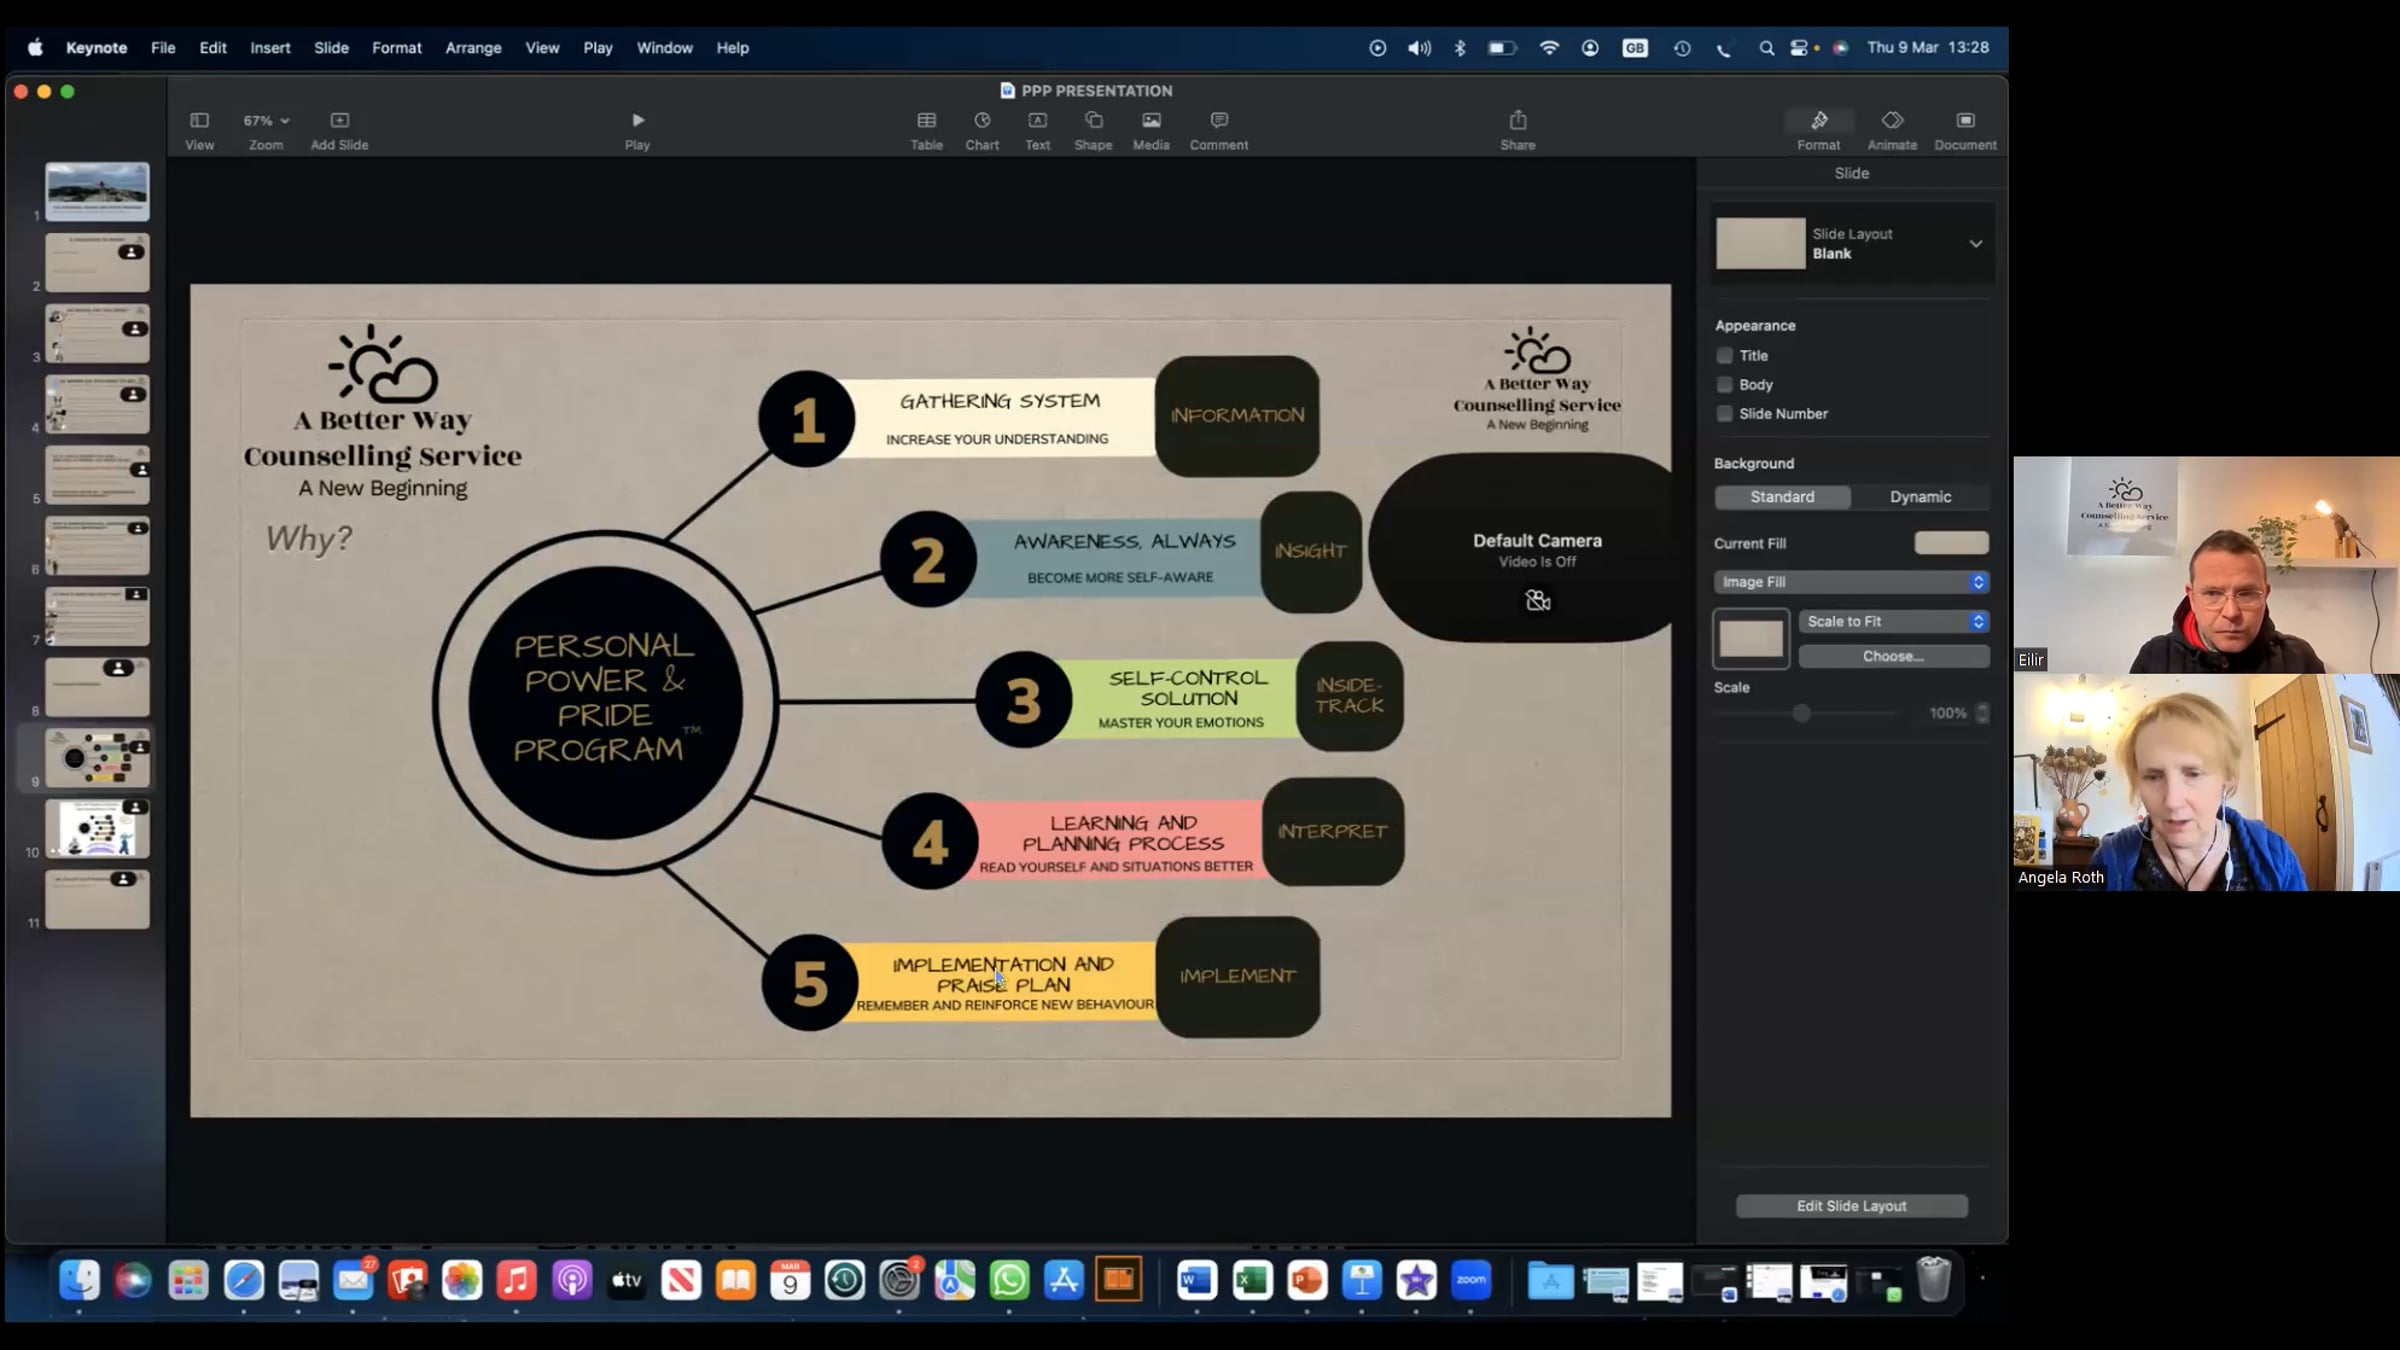Enable the Title checkbox
Image resolution: width=2400 pixels, height=1350 pixels.
pos(1724,356)
